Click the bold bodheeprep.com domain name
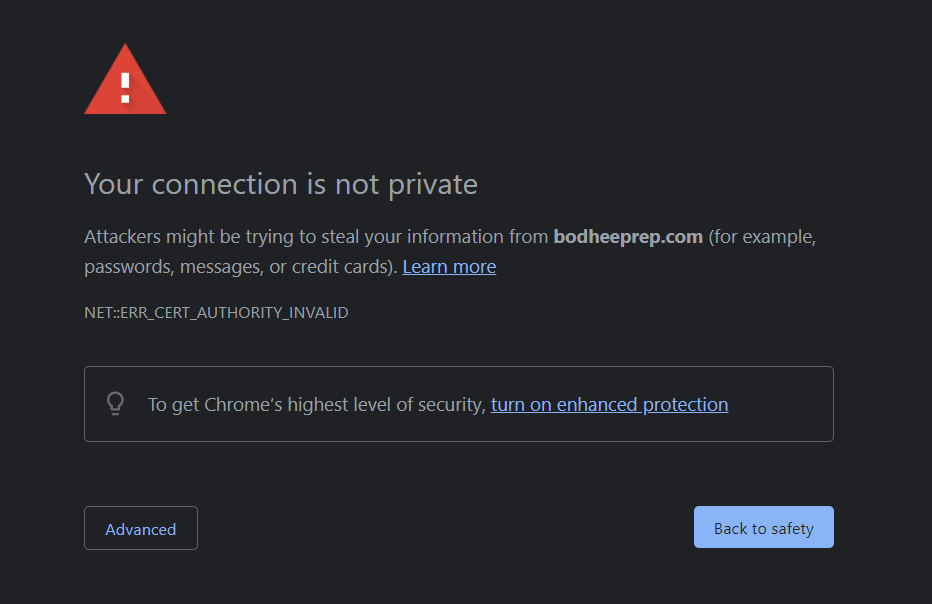The image size is (932, 604). click(x=628, y=238)
